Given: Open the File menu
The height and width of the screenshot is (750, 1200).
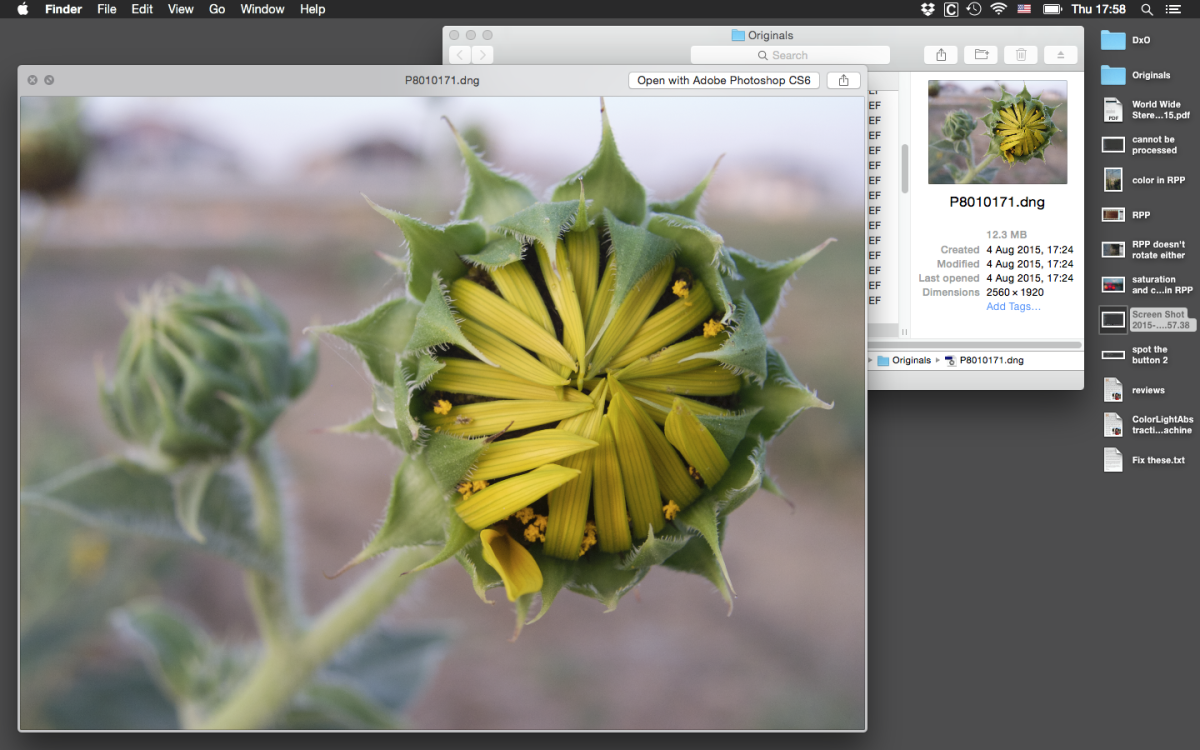Looking at the screenshot, I should 106,9.
